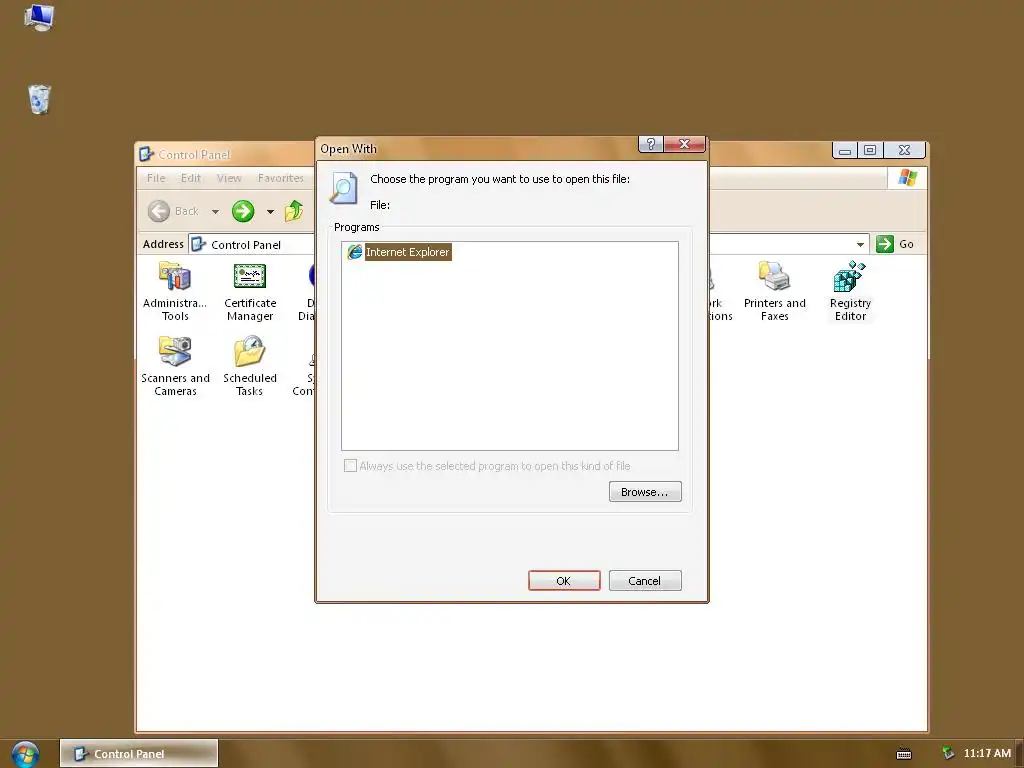Viewport: 1024px width, 768px height.
Task: Open the Favorites menu in Control Panel
Action: [281, 178]
